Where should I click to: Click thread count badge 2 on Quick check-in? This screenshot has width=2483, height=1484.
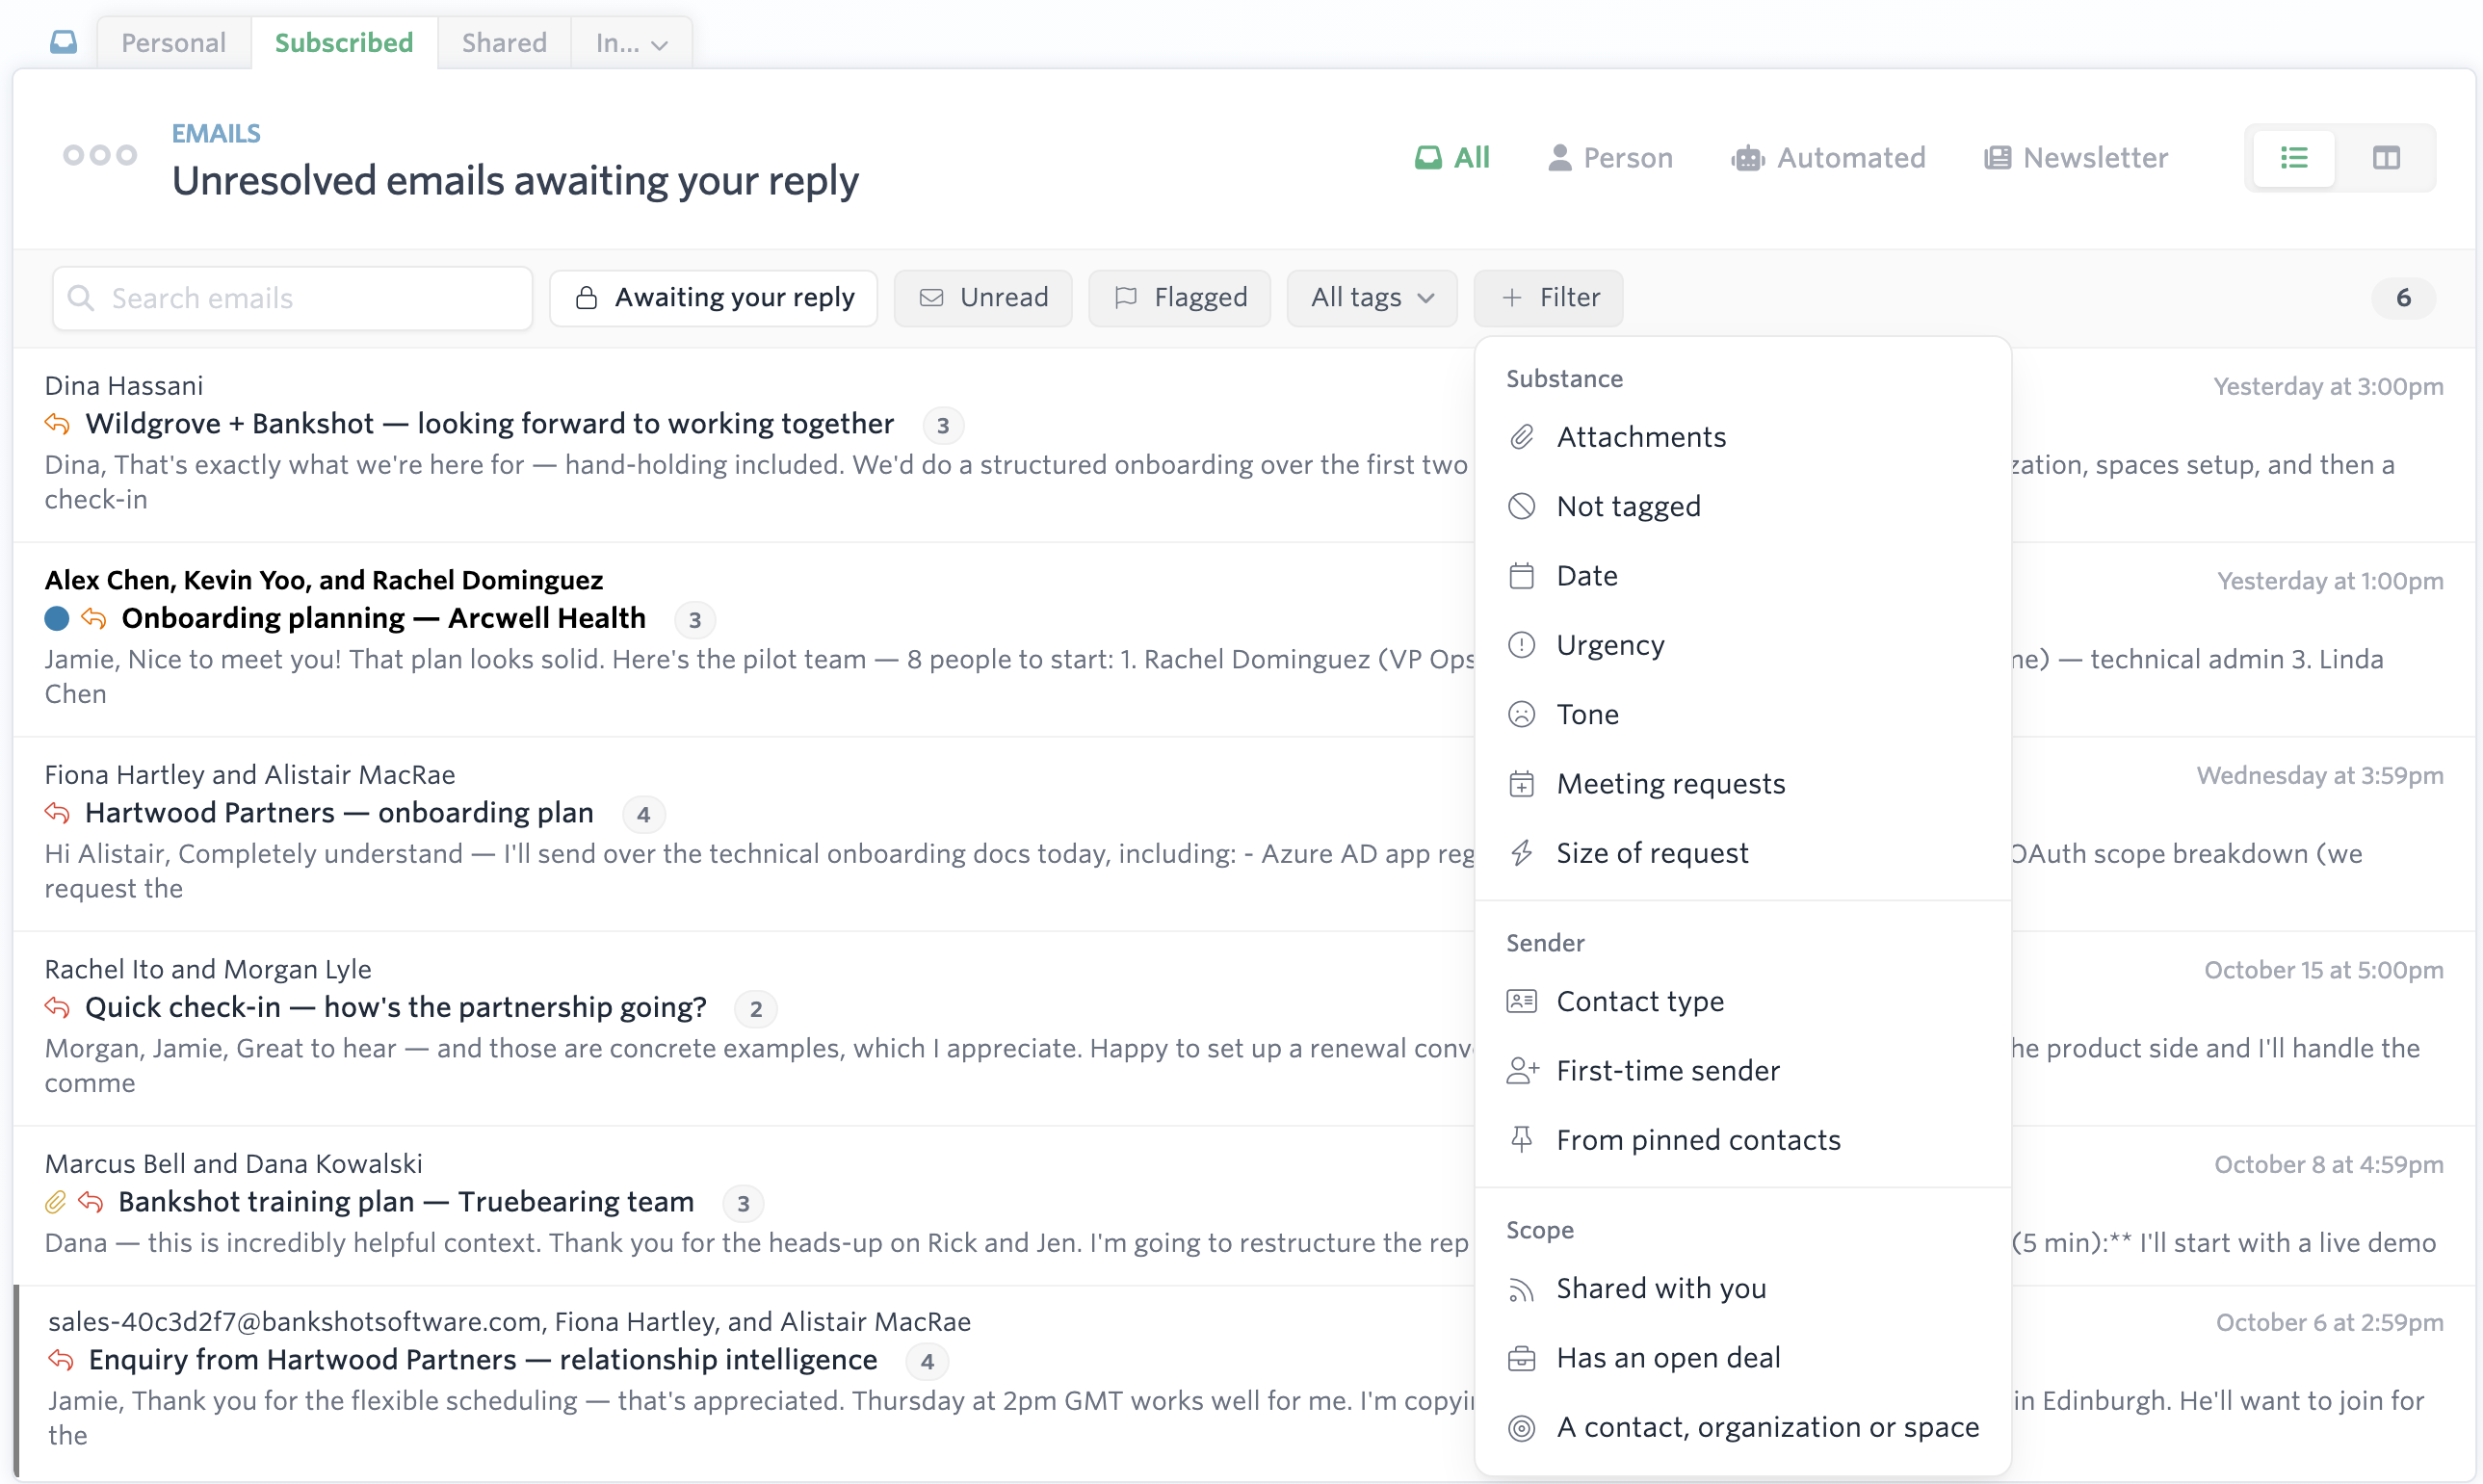pyautogui.click(x=756, y=1009)
